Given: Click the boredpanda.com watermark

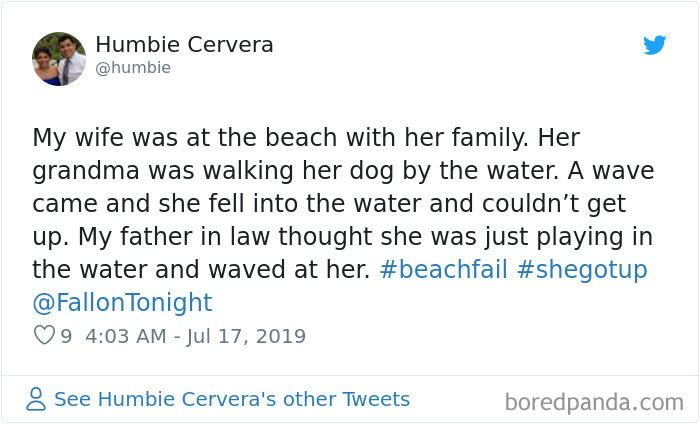Looking at the screenshot, I should [x=594, y=402].
